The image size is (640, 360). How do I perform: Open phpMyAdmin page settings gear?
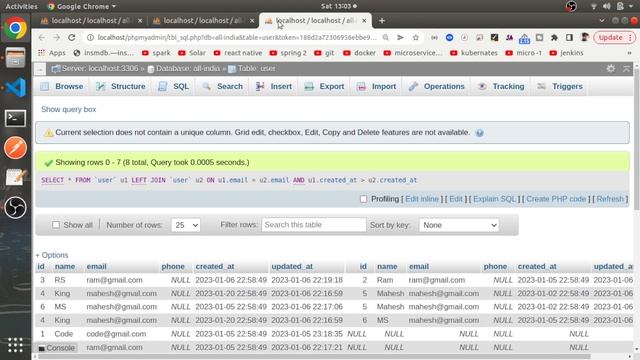pos(611,69)
